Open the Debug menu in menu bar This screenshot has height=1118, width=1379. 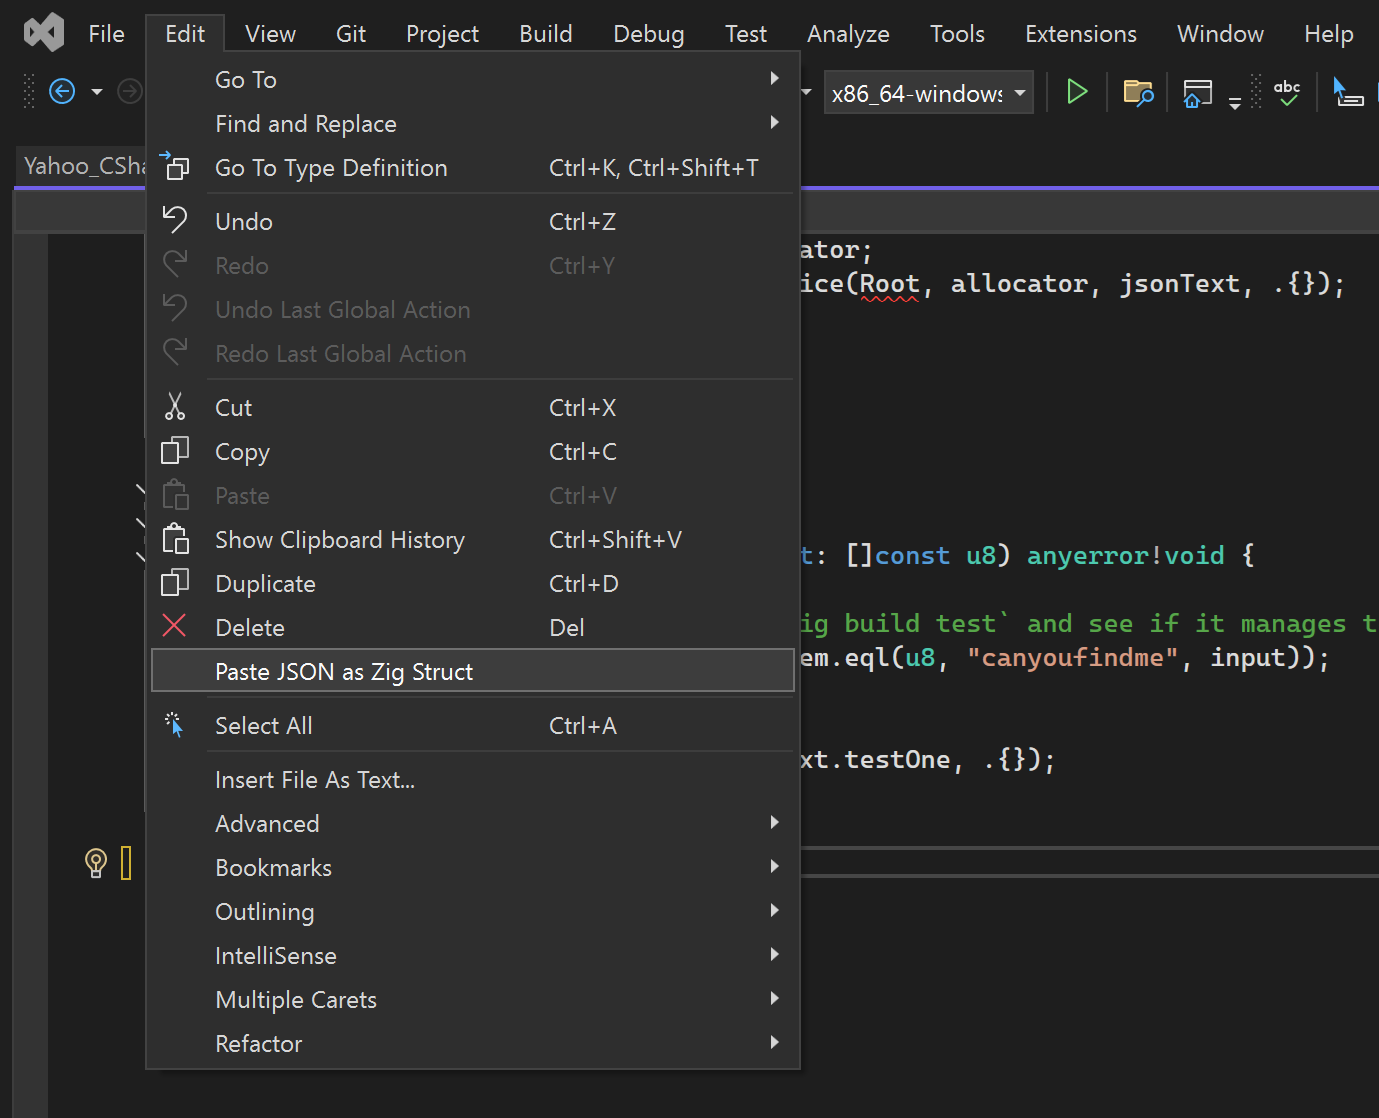pyautogui.click(x=648, y=34)
